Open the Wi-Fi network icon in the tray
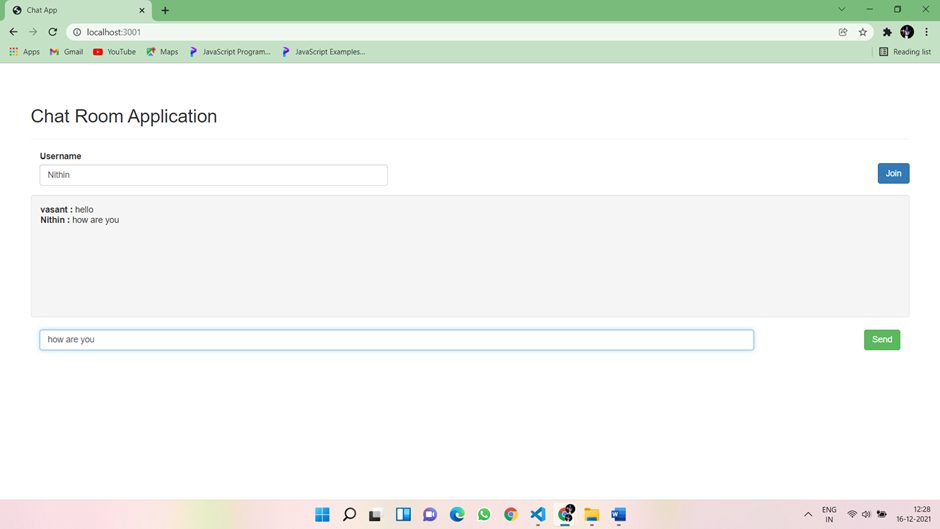Image resolution: width=940 pixels, height=529 pixels. (x=852, y=515)
